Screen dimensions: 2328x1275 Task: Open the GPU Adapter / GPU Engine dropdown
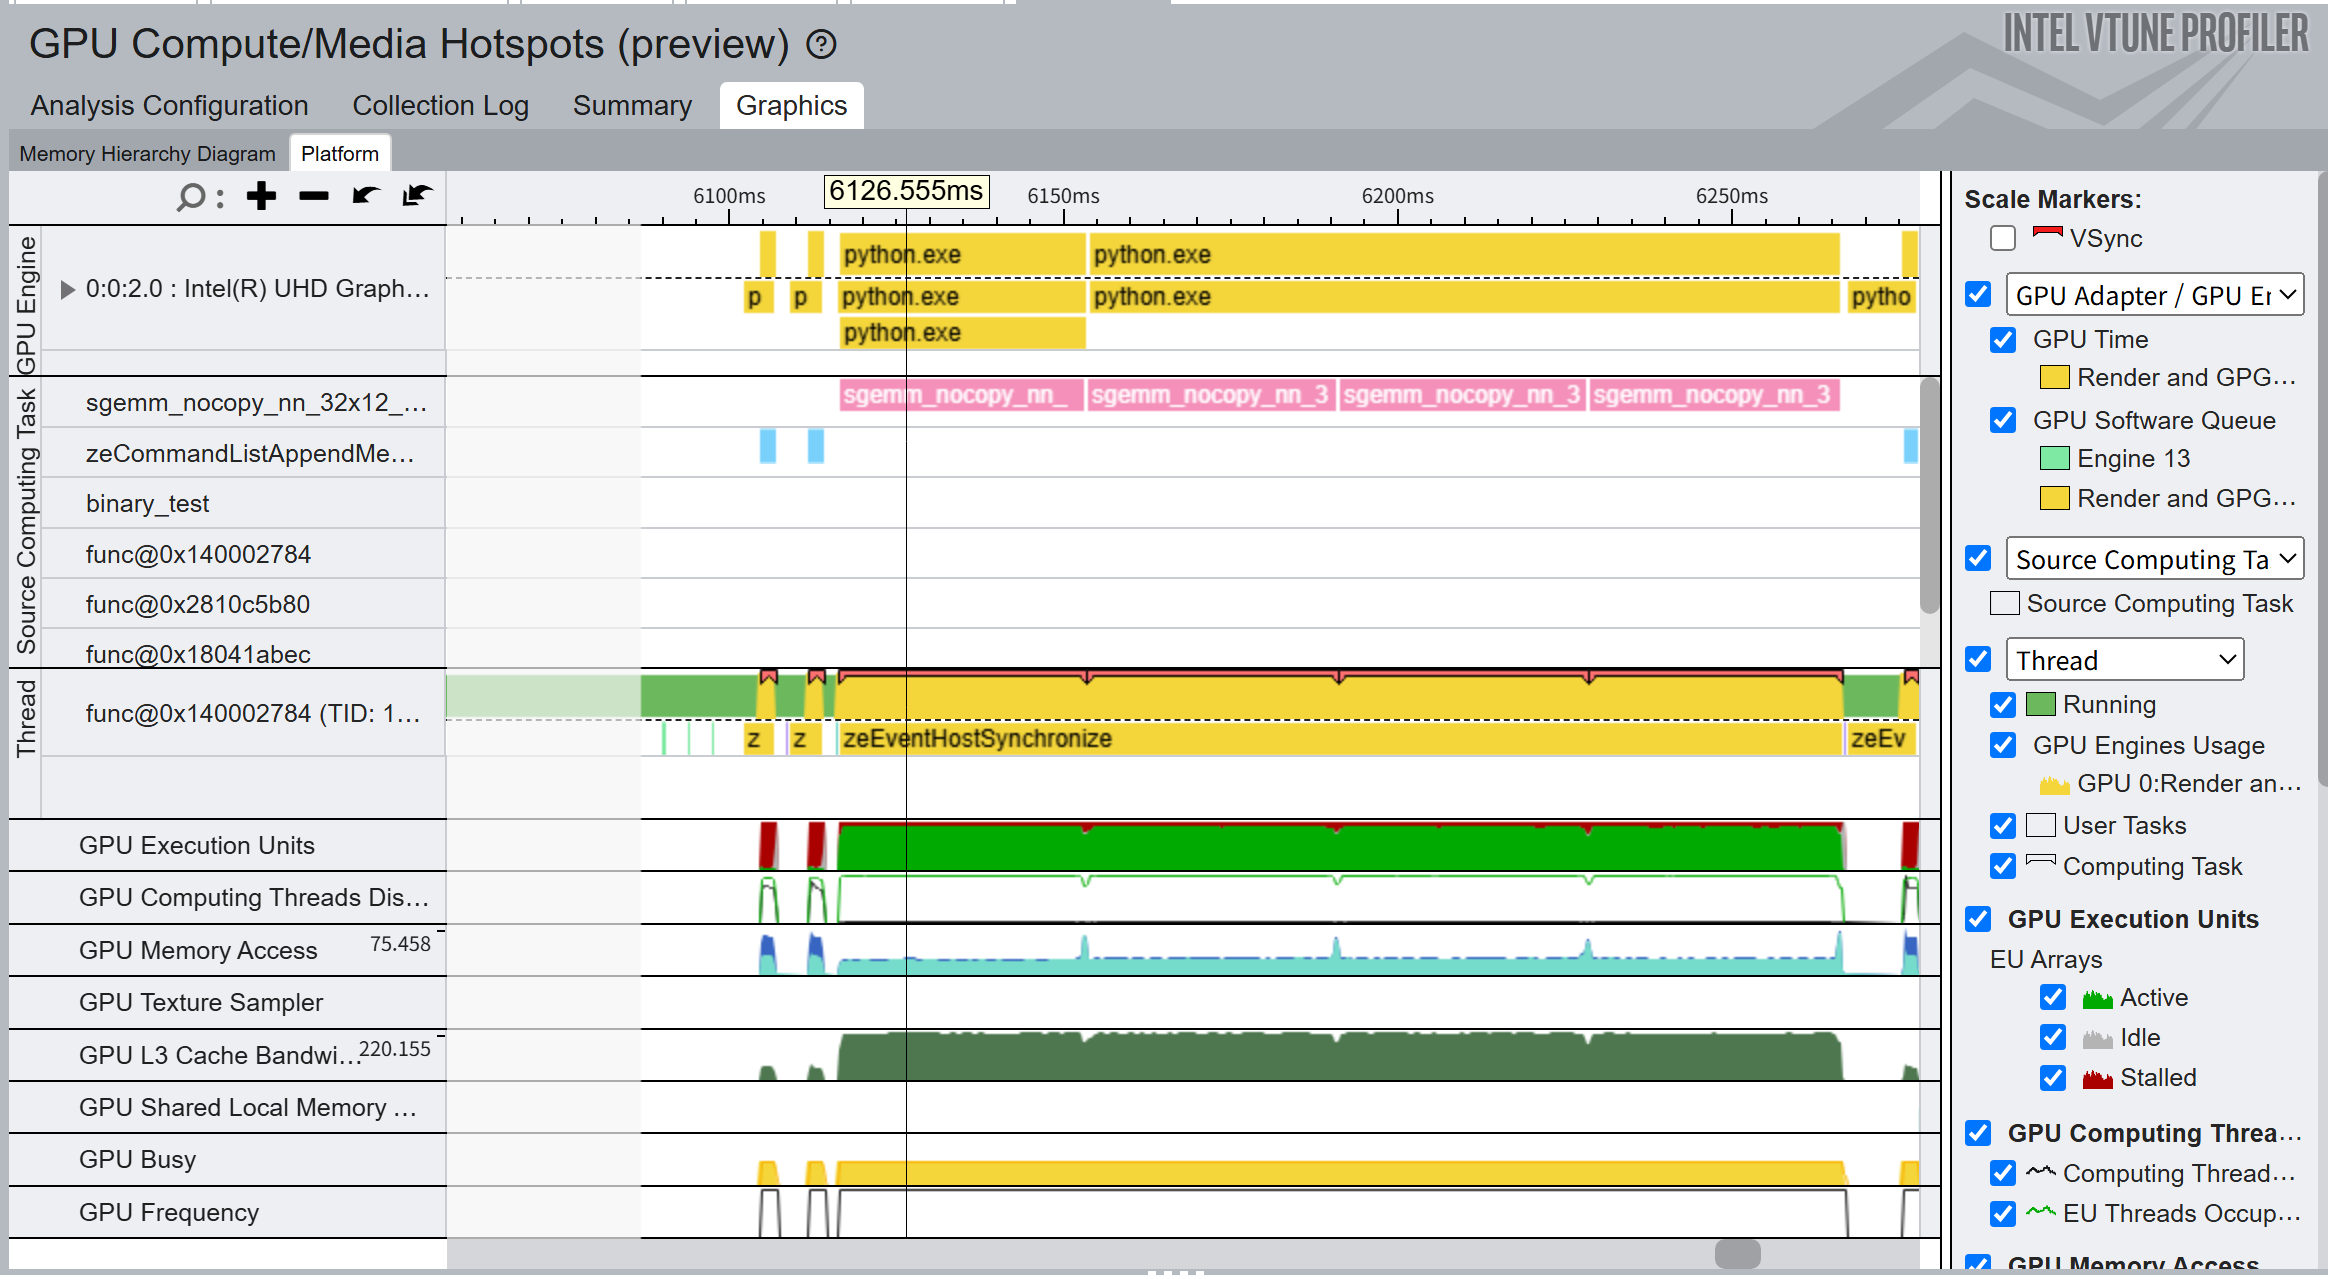pyautogui.click(x=2155, y=295)
